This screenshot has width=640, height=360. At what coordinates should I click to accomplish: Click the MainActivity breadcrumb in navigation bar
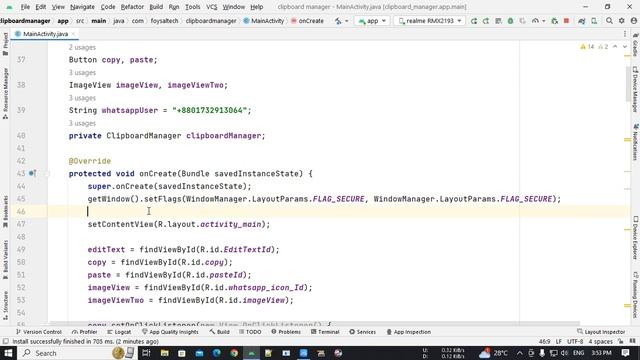coord(264,21)
